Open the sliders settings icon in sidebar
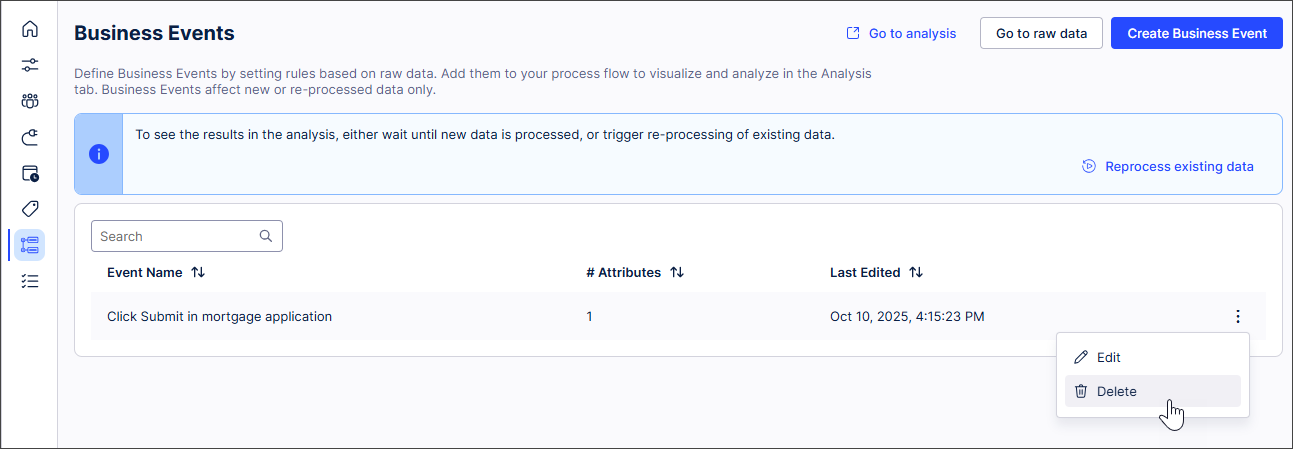 click(30, 65)
